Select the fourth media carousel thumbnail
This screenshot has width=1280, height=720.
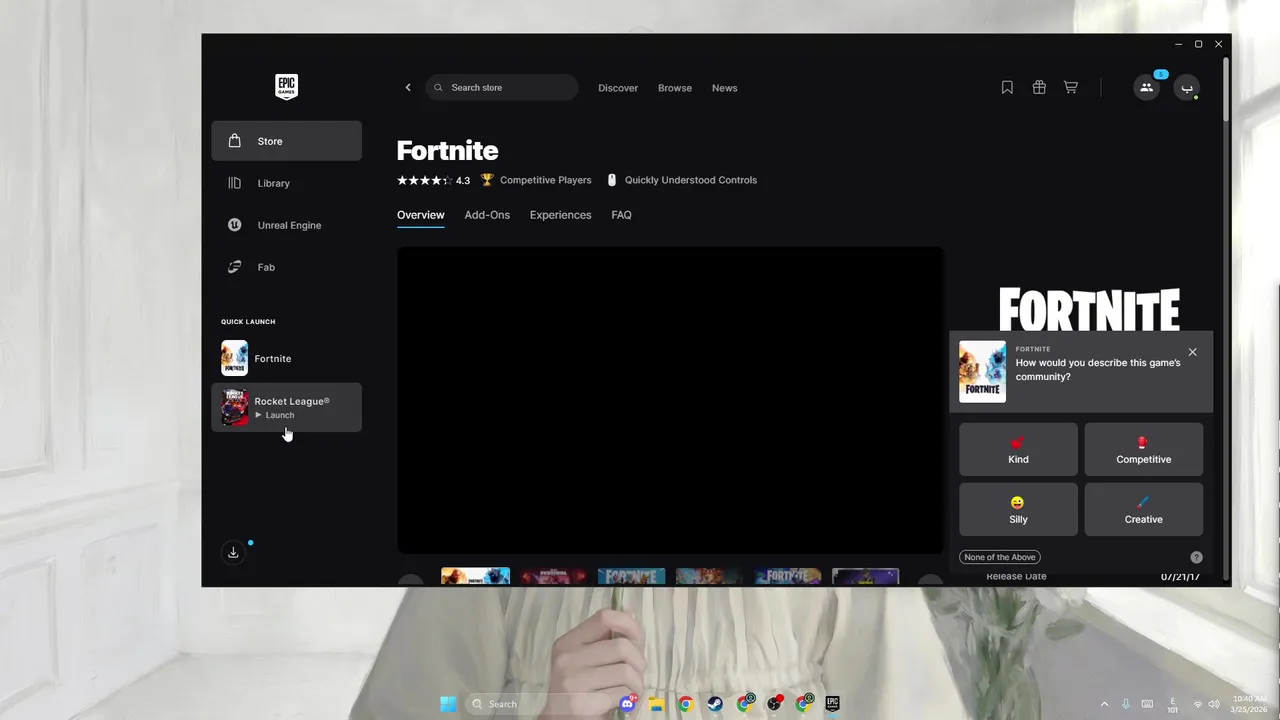710,577
